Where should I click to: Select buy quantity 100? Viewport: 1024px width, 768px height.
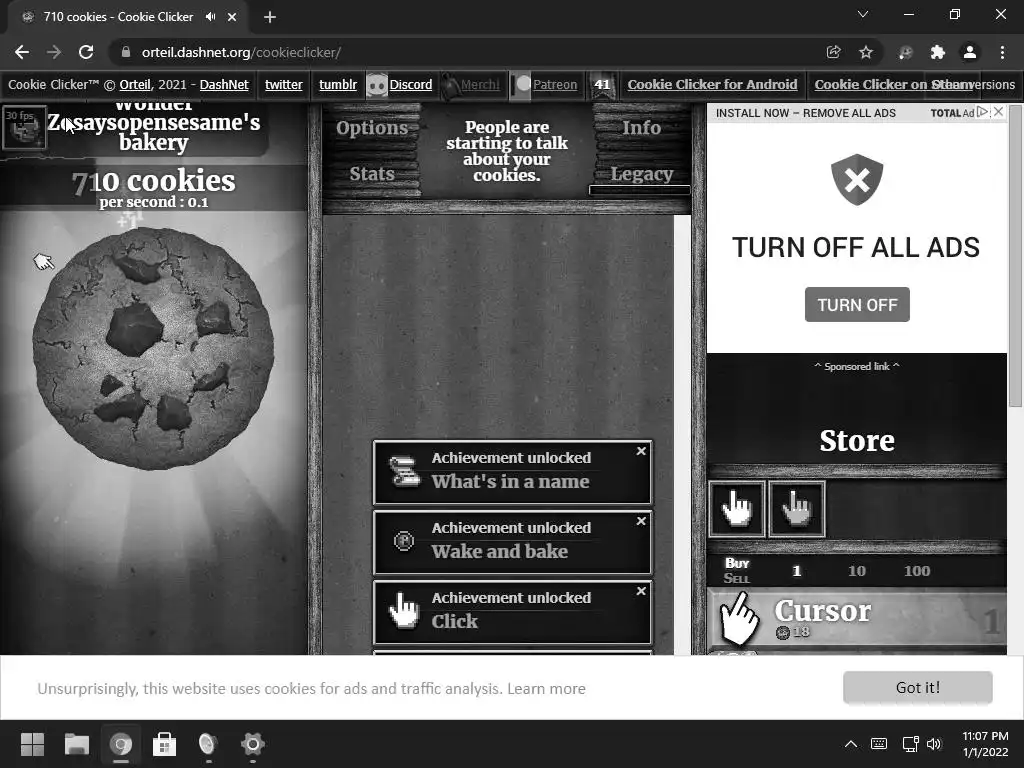[x=917, y=571]
